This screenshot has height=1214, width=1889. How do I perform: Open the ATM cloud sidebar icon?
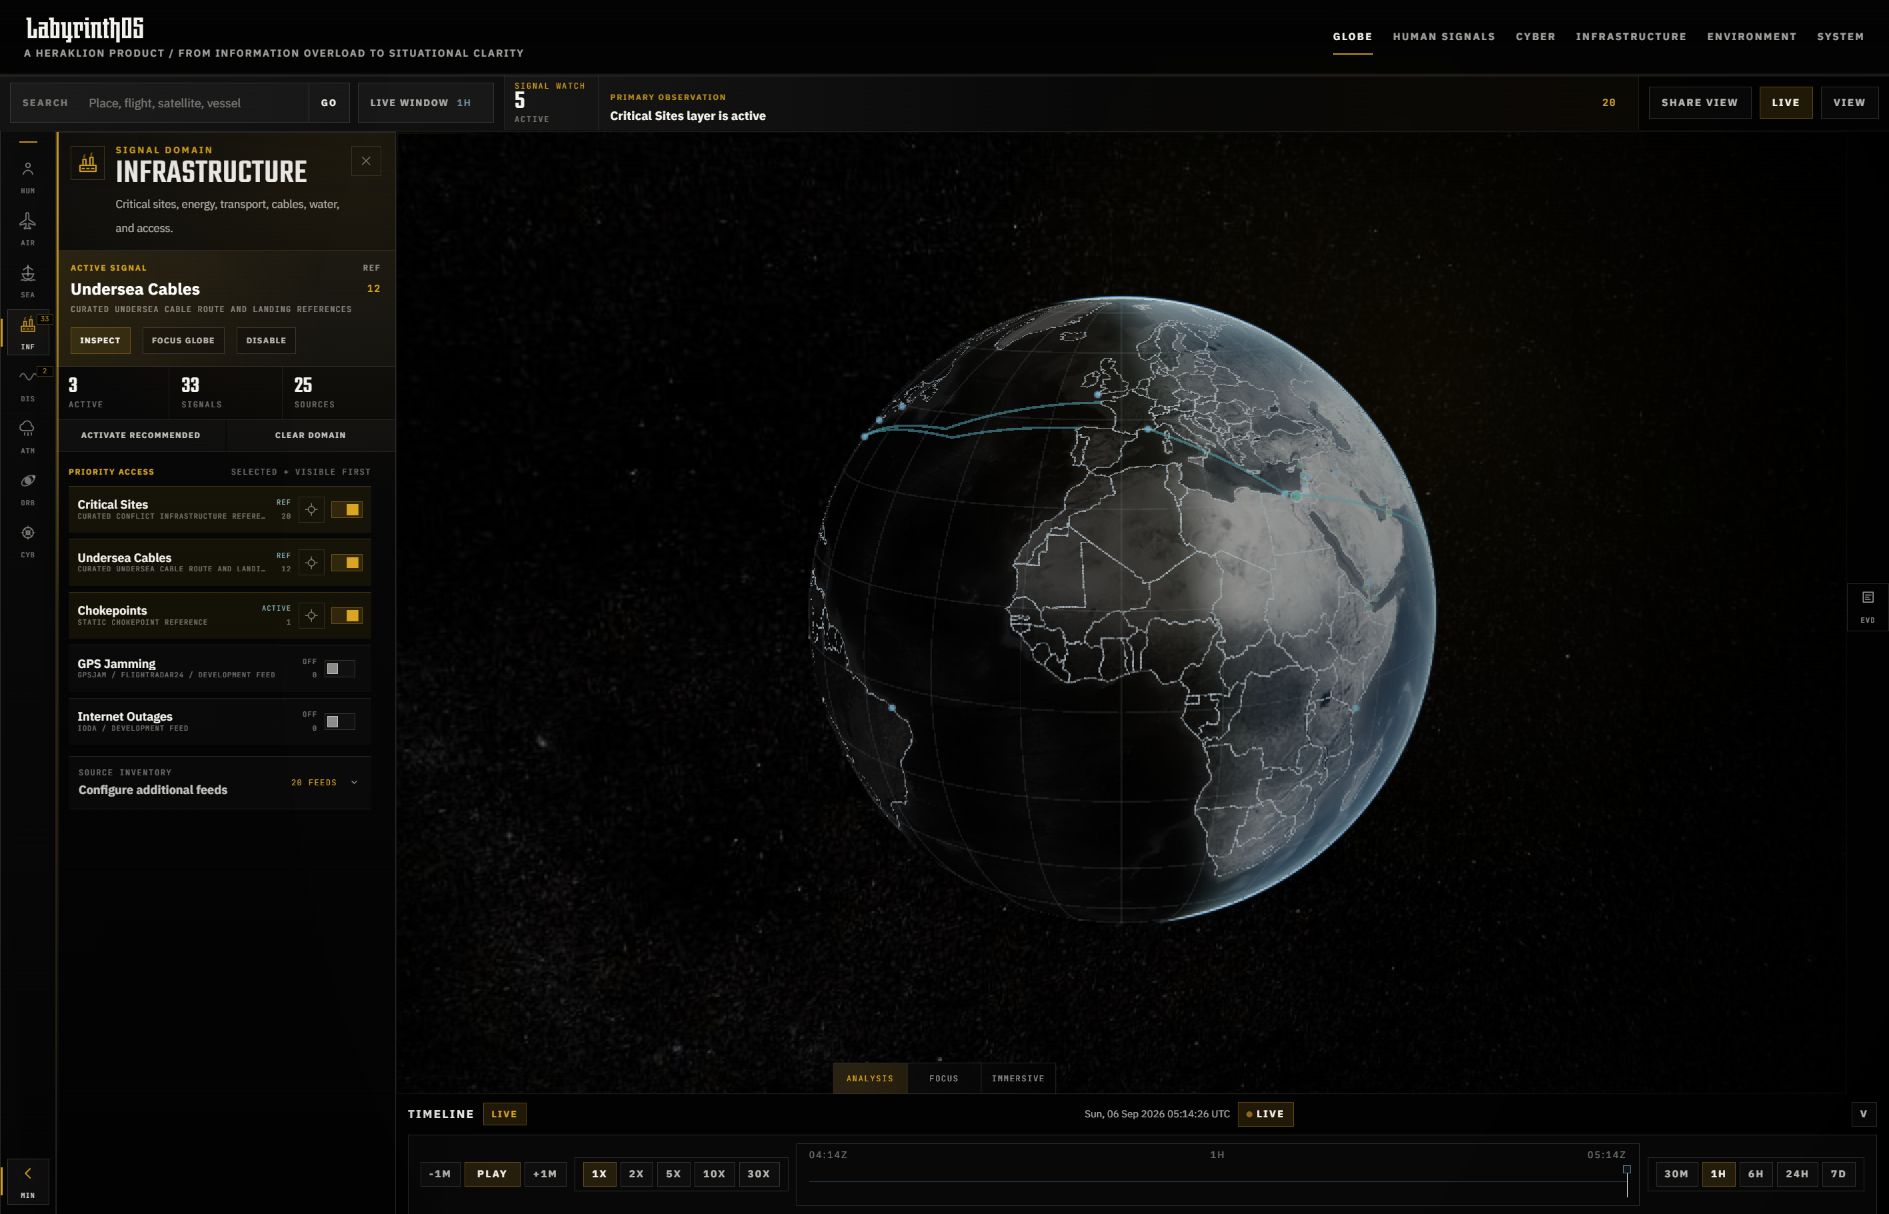click(x=28, y=436)
